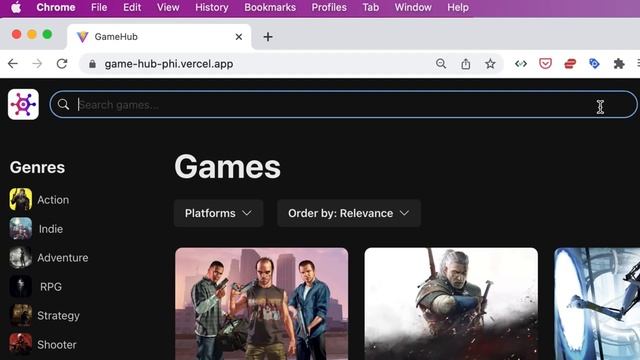Open the GTA game card image
Viewport: 640px width, 360px height.
[262, 304]
